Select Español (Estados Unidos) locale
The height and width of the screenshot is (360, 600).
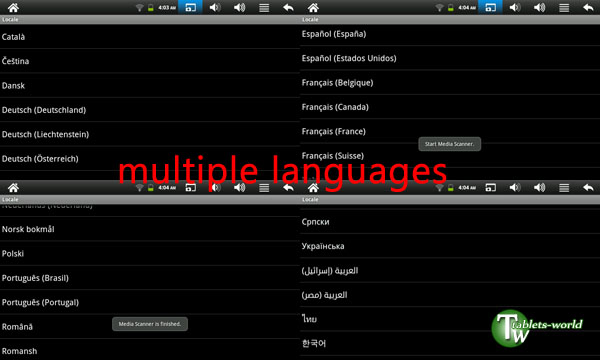pos(450,58)
